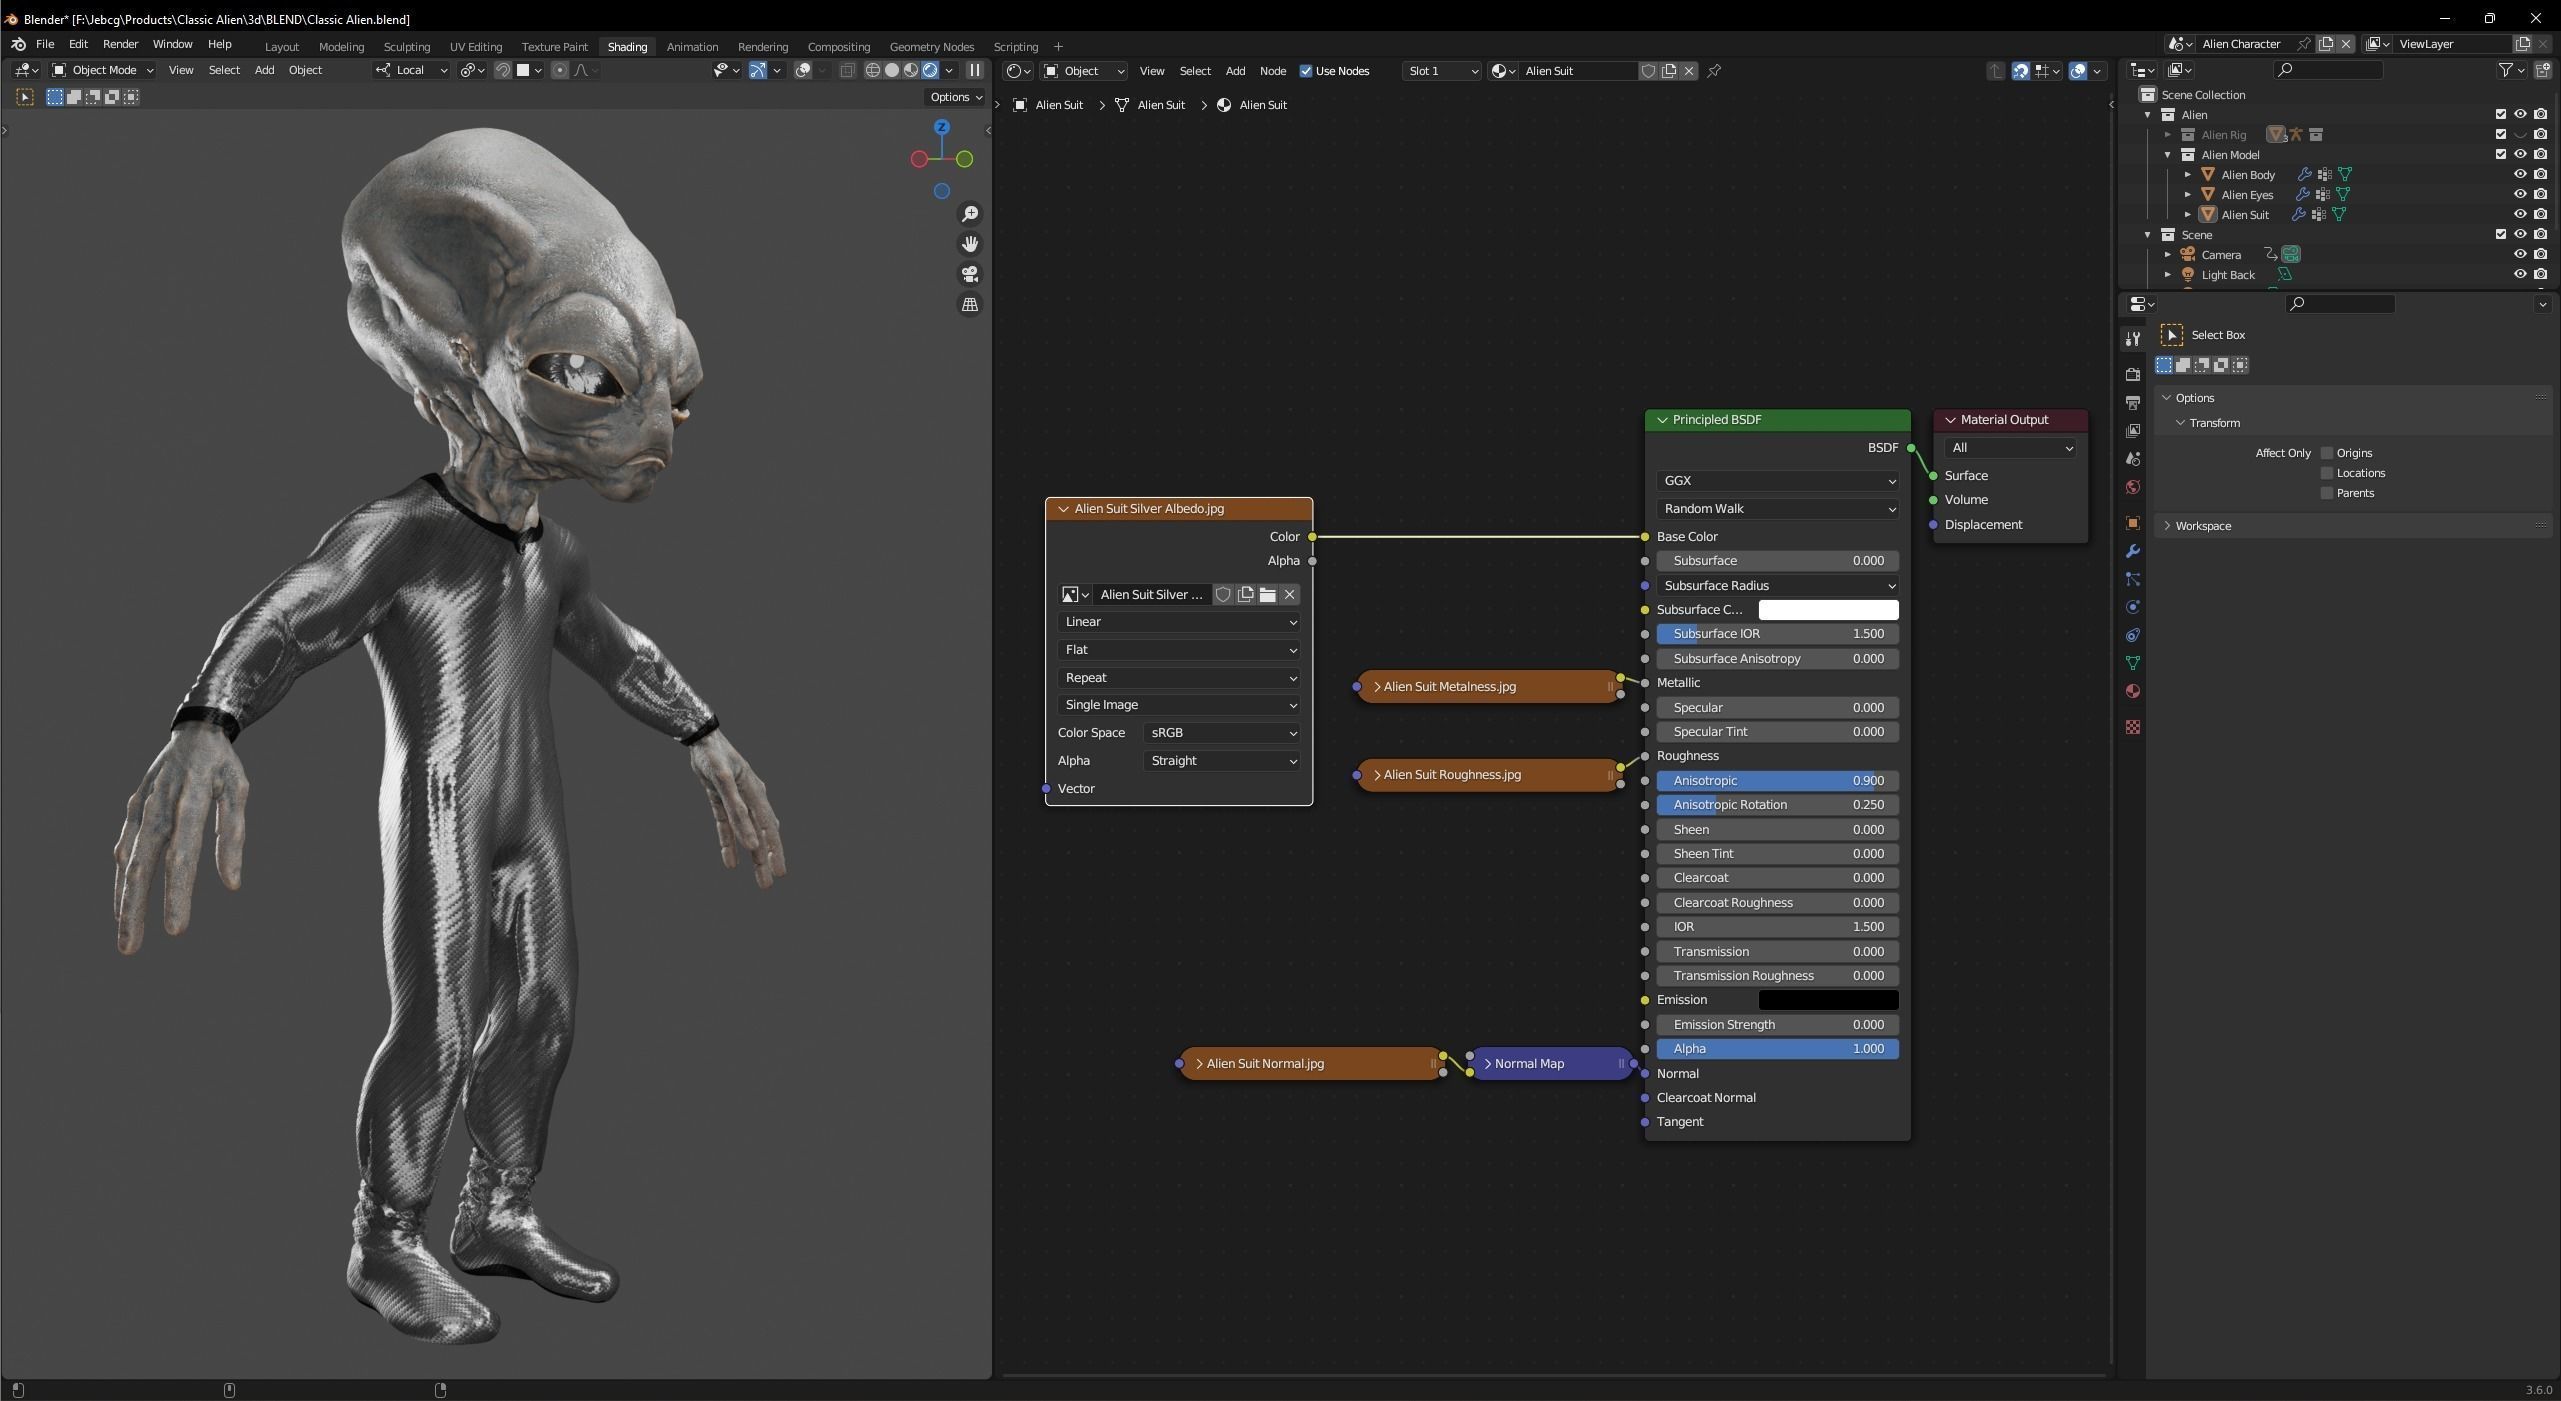Image resolution: width=2561 pixels, height=1401 pixels.
Task: Open the Modifiers wrench tab in Properties
Action: point(2133,551)
